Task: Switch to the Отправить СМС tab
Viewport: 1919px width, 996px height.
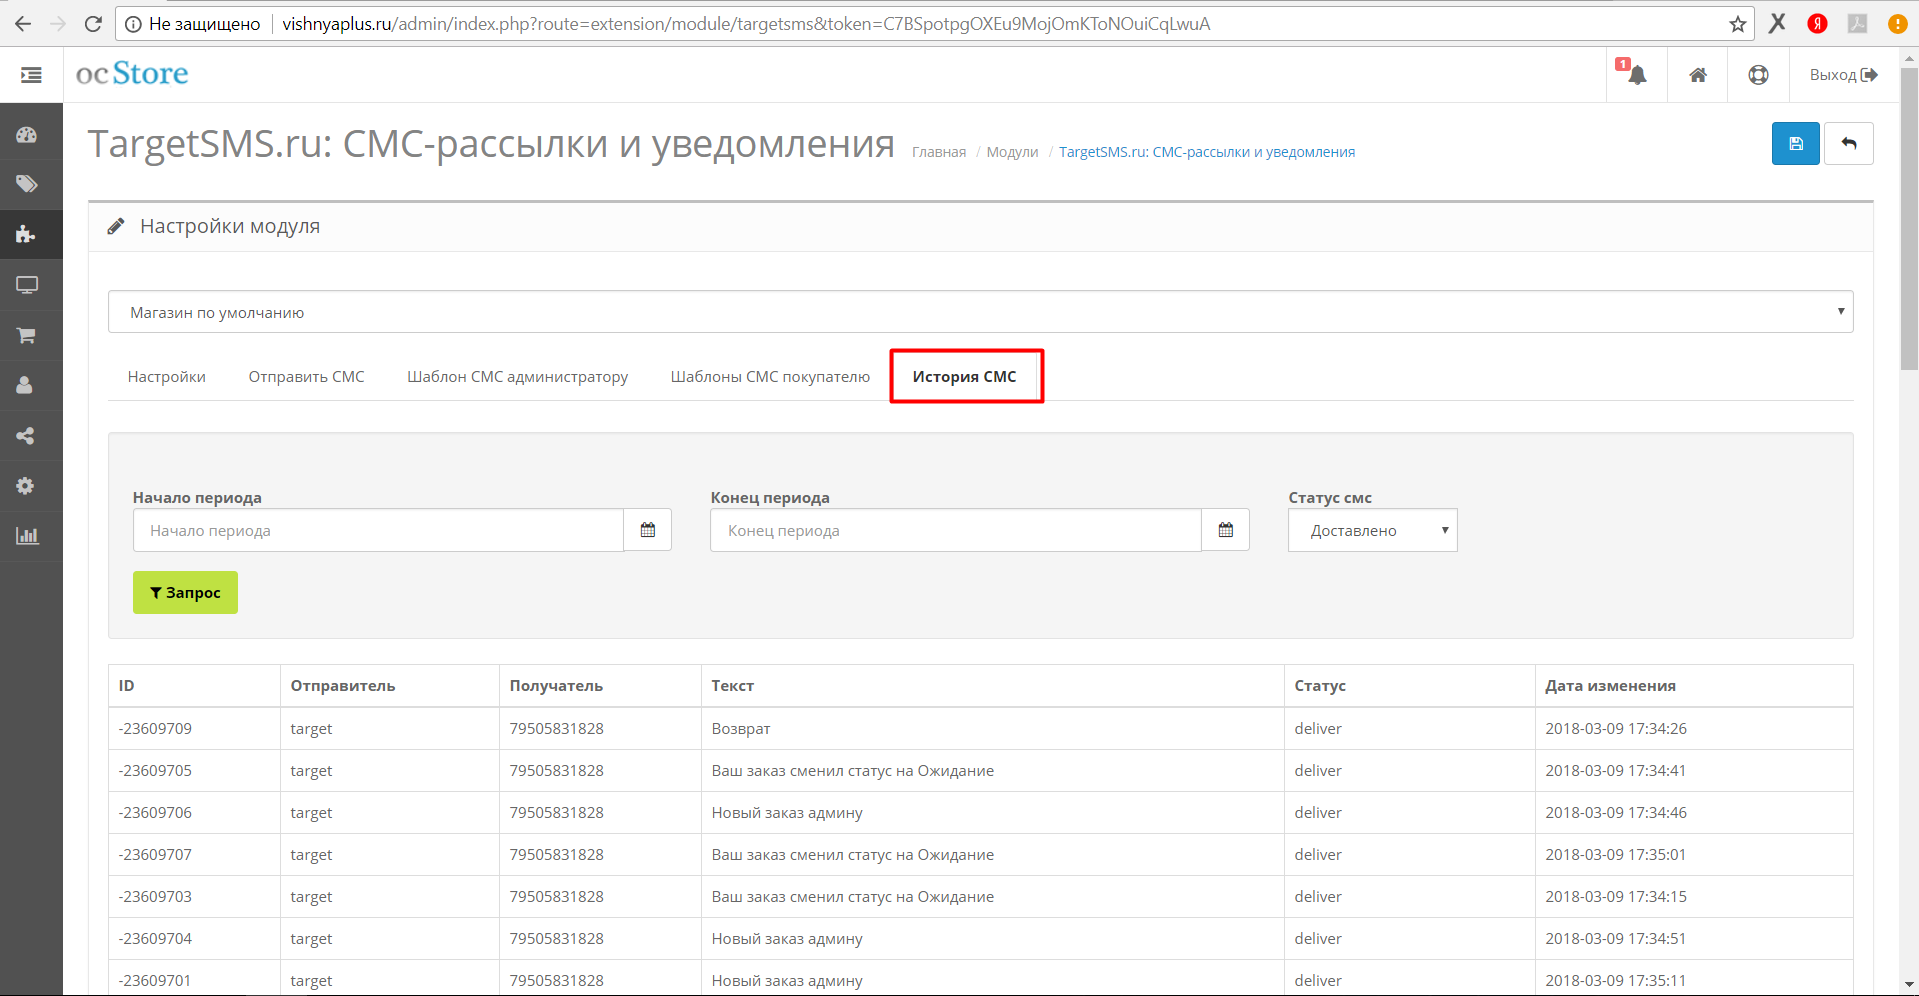Action: [x=306, y=377]
